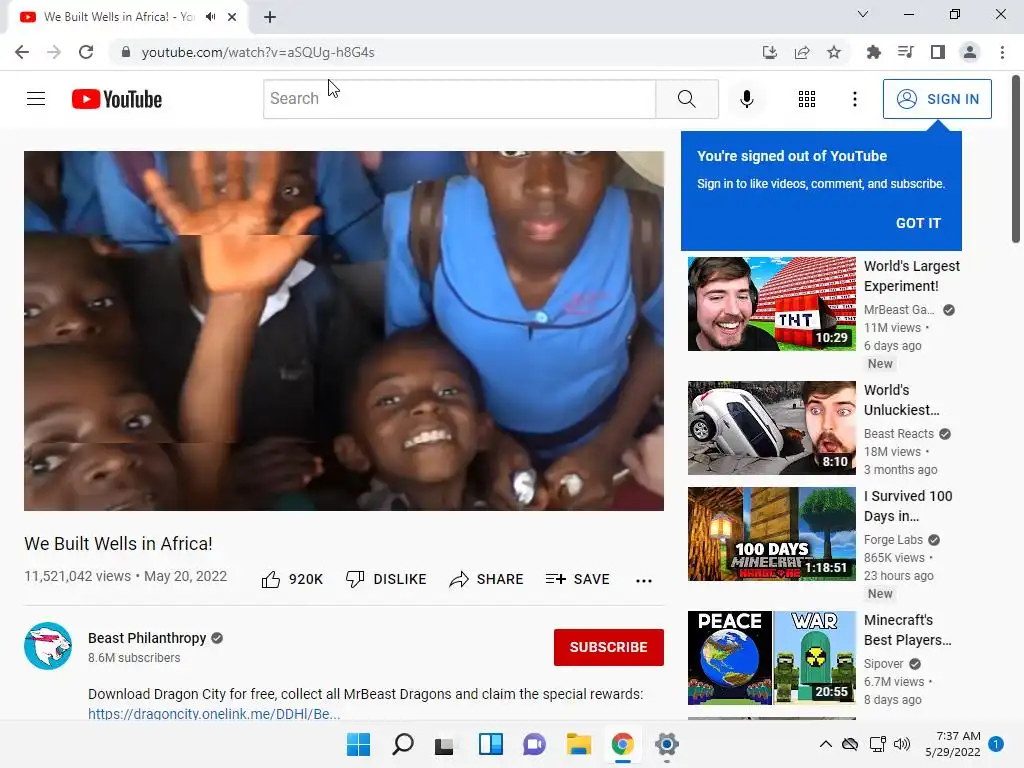Dismiss tooltip with GOT IT

[918, 223]
